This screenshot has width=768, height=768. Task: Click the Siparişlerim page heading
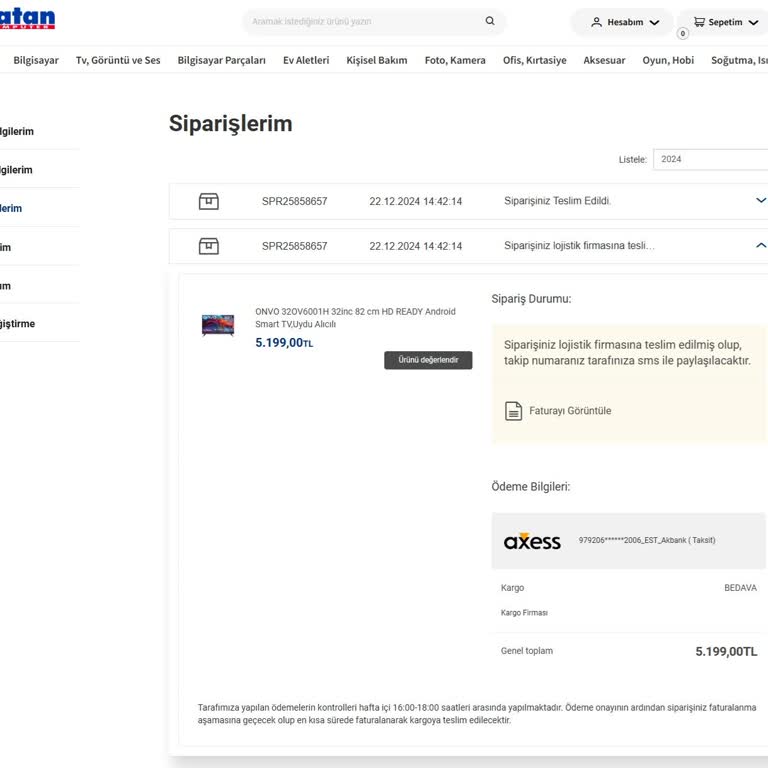(231, 124)
